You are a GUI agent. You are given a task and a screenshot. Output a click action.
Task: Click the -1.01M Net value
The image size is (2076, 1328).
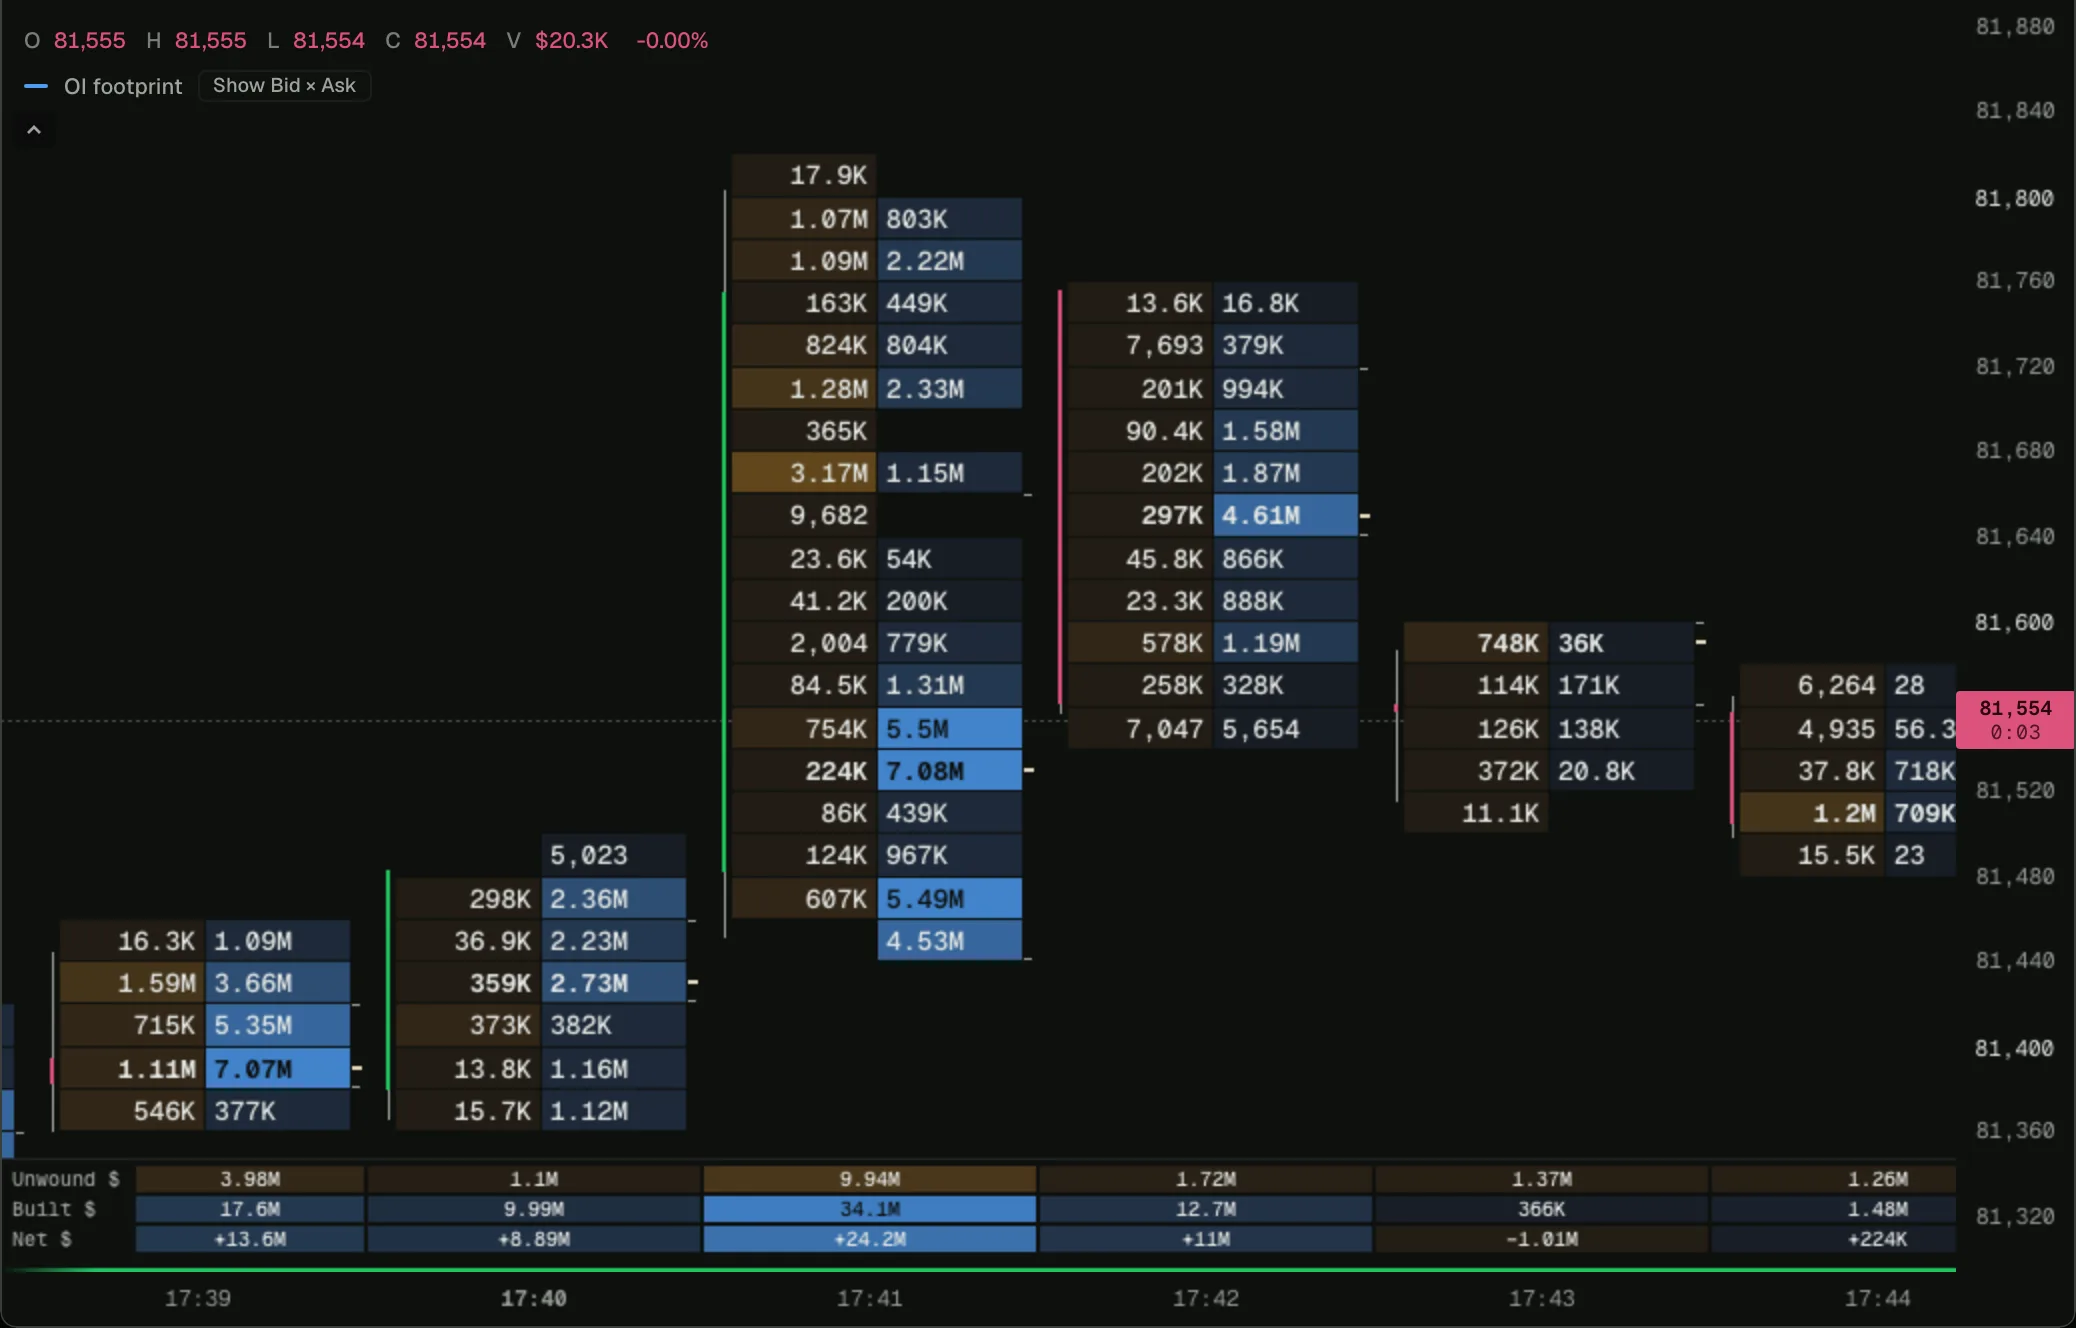pyautogui.click(x=1541, y=1239)
